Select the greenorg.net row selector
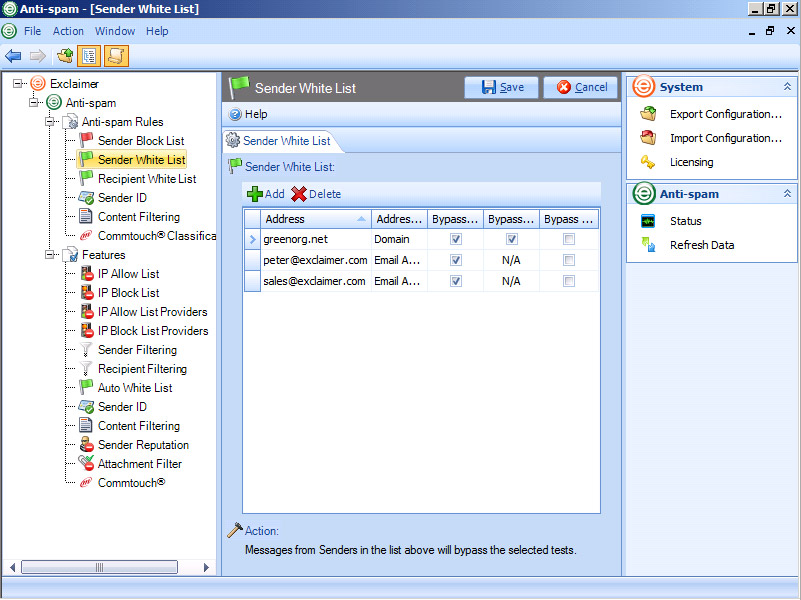 (x=252, y=239)
